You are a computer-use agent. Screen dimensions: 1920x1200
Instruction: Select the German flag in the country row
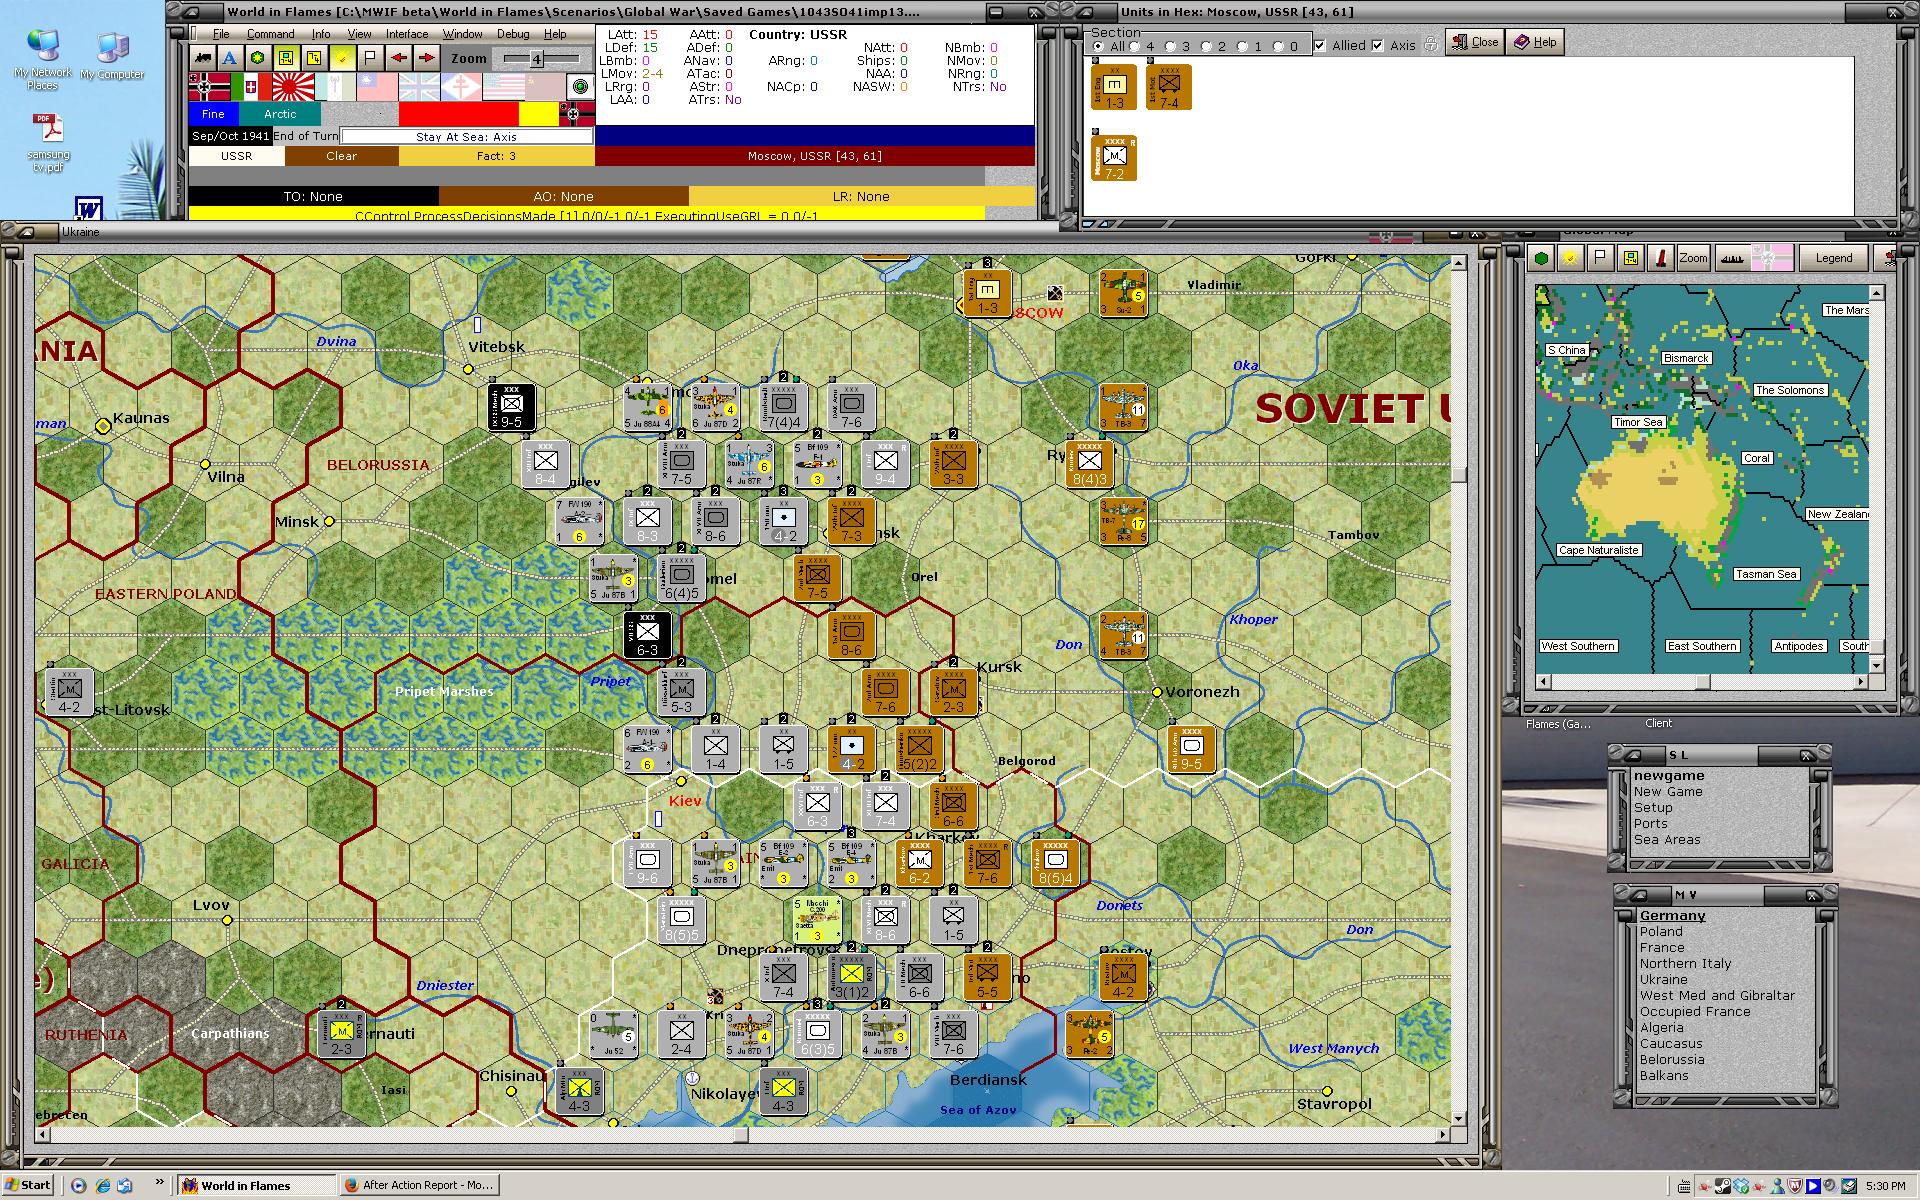(209, 87)
